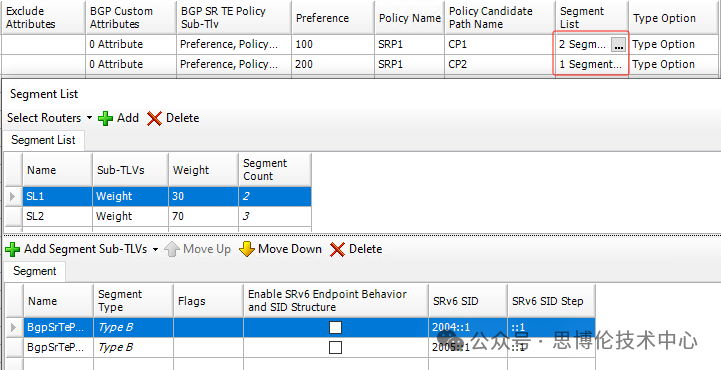Enable SRv6 Endpoint Behavior for the 2004::1 segment
This screenshot has width=721, height=370.
(336, 327)
